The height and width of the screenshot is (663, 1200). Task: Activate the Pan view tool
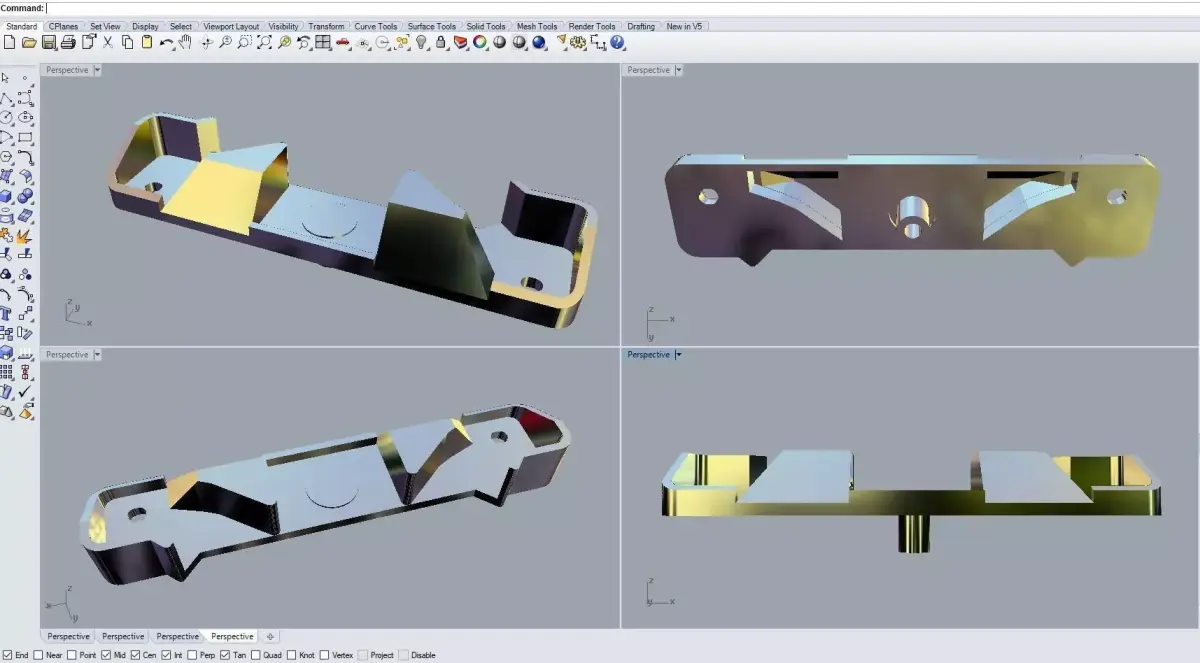(184, 42)
